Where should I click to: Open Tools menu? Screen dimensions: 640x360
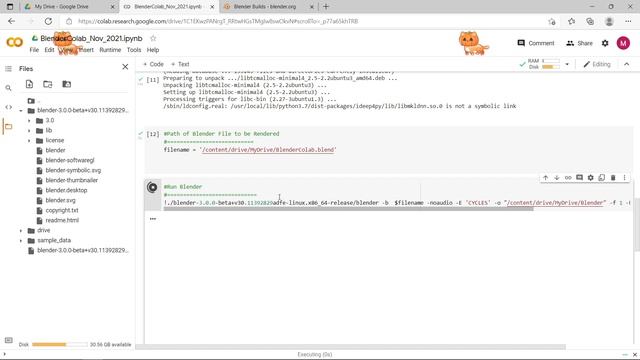[134, 50]
